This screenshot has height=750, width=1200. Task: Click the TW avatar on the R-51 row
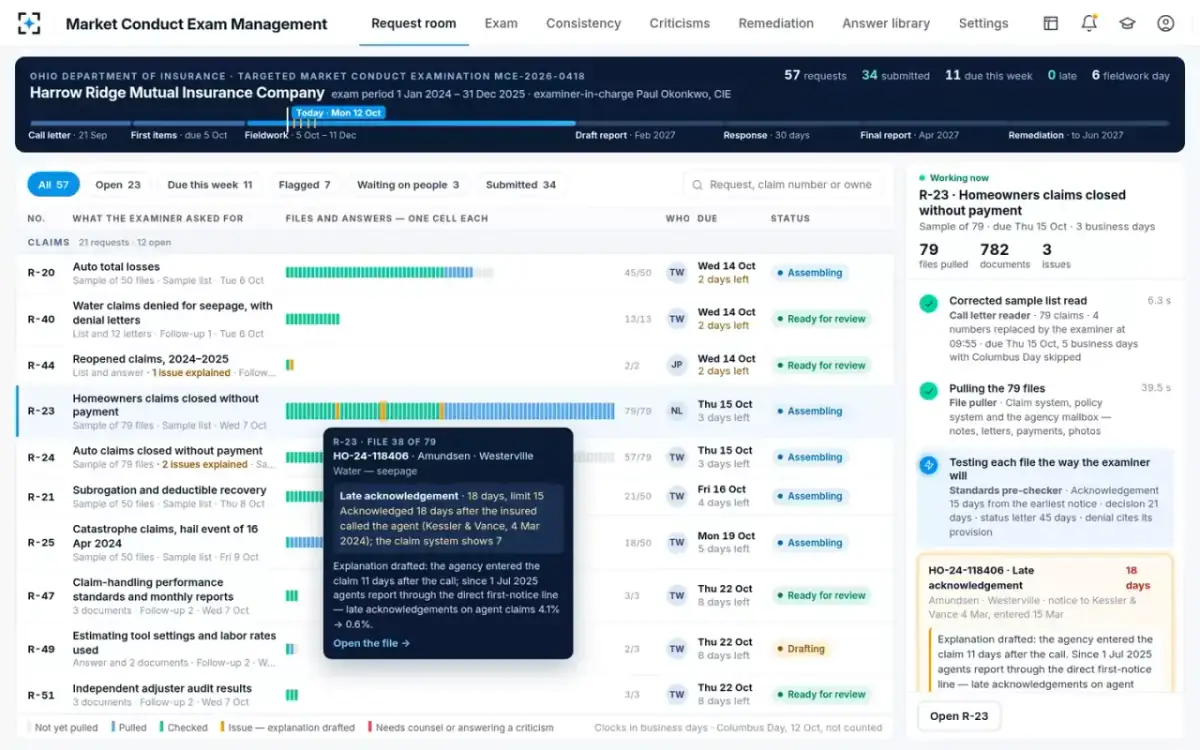[677, 694]
